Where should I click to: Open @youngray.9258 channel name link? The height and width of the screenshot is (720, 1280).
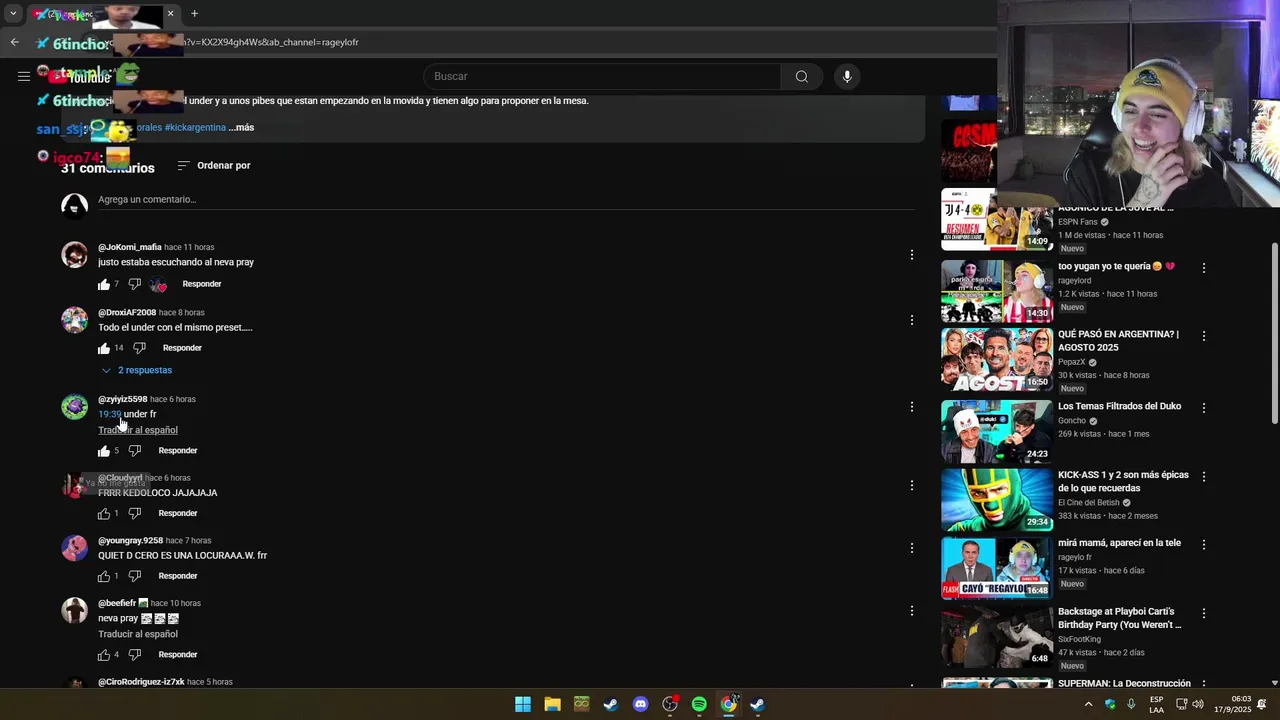tap(130, 540)
